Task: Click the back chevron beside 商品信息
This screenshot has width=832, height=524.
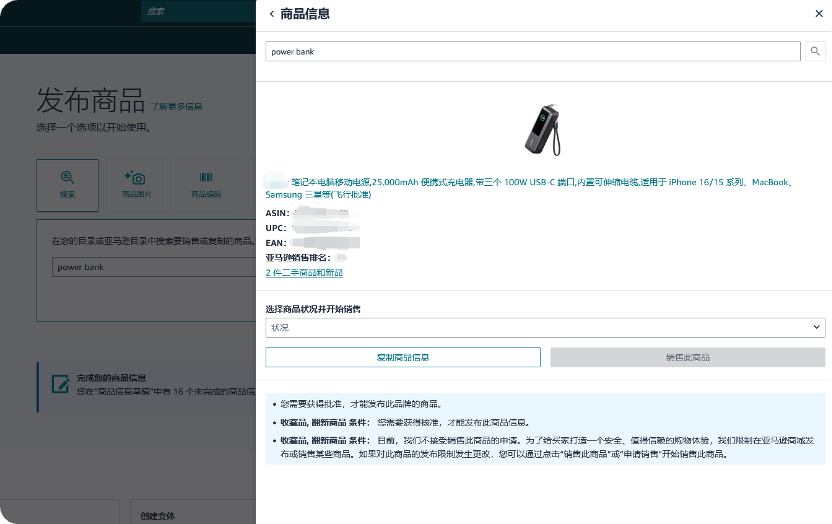Action: pos(272,14)
